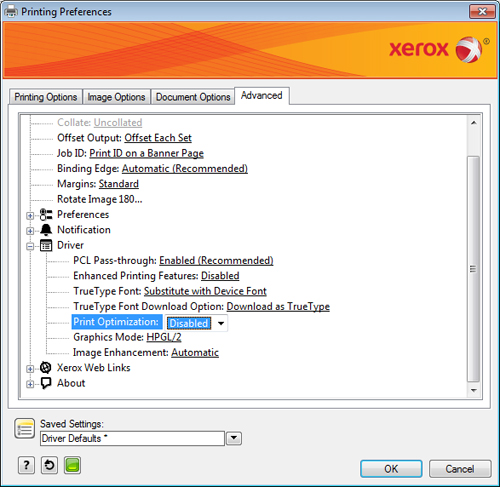Select the Preferences tree label
Image resolution: width=500 pixels, height=487 pixels.
[83, 214]
